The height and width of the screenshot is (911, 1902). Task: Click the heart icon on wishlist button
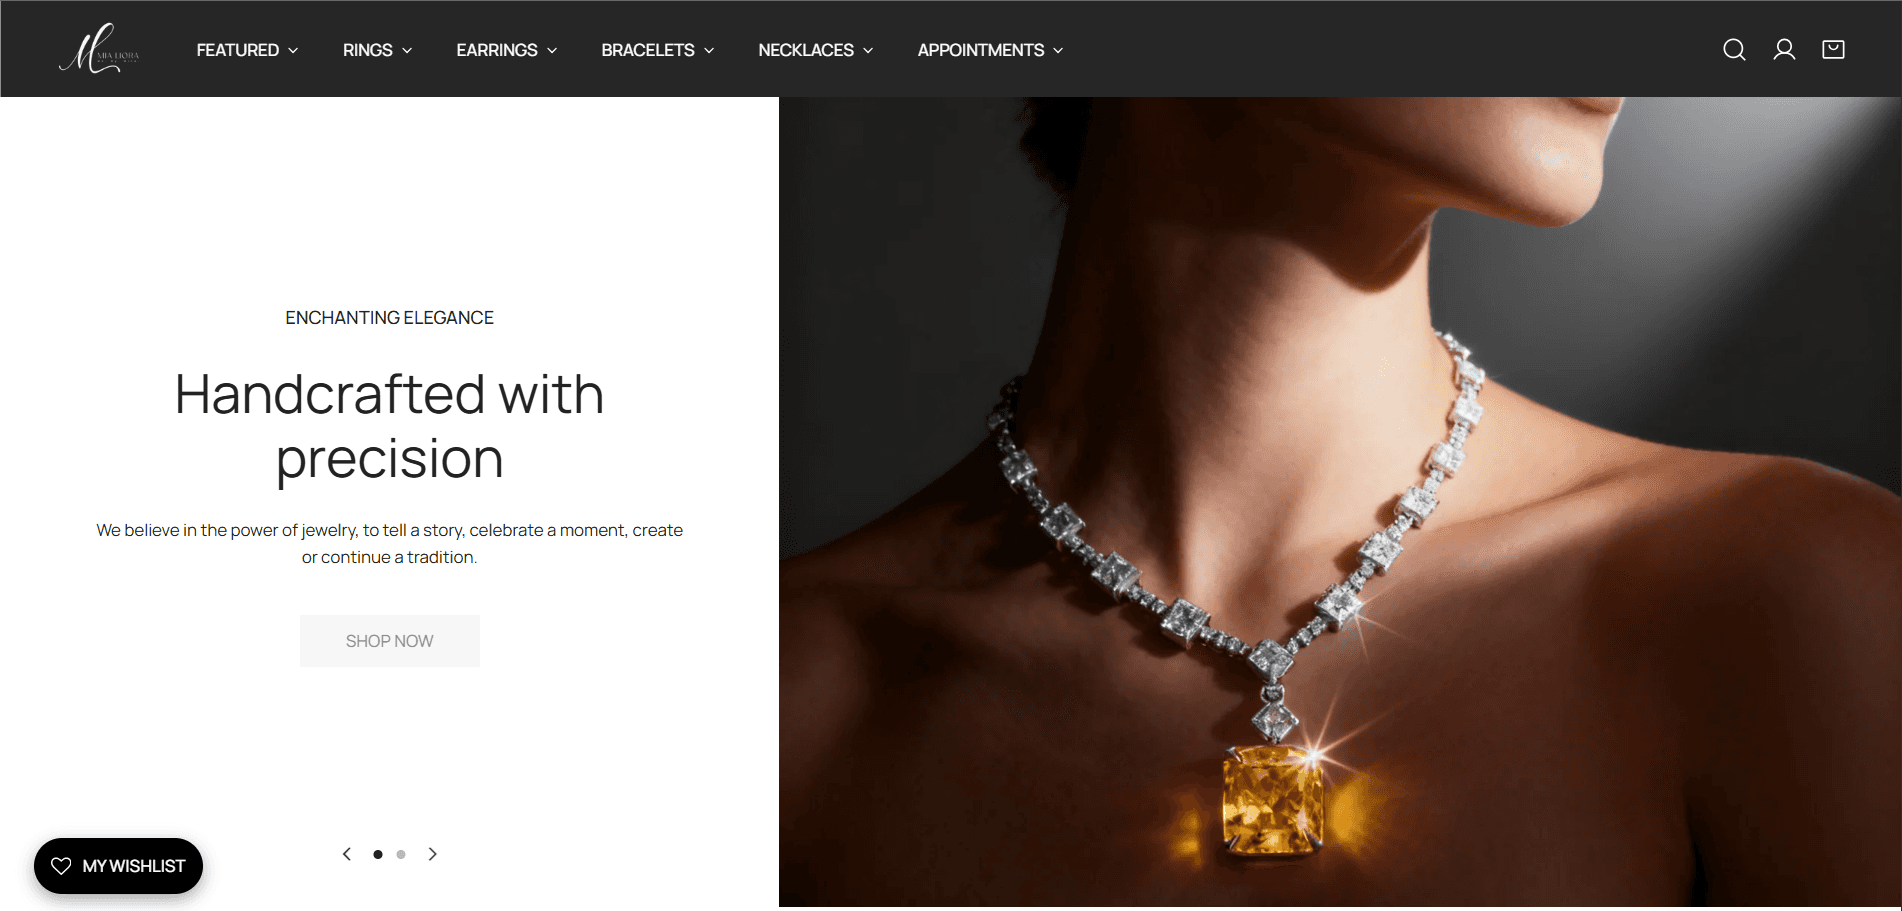pos(61,866)
